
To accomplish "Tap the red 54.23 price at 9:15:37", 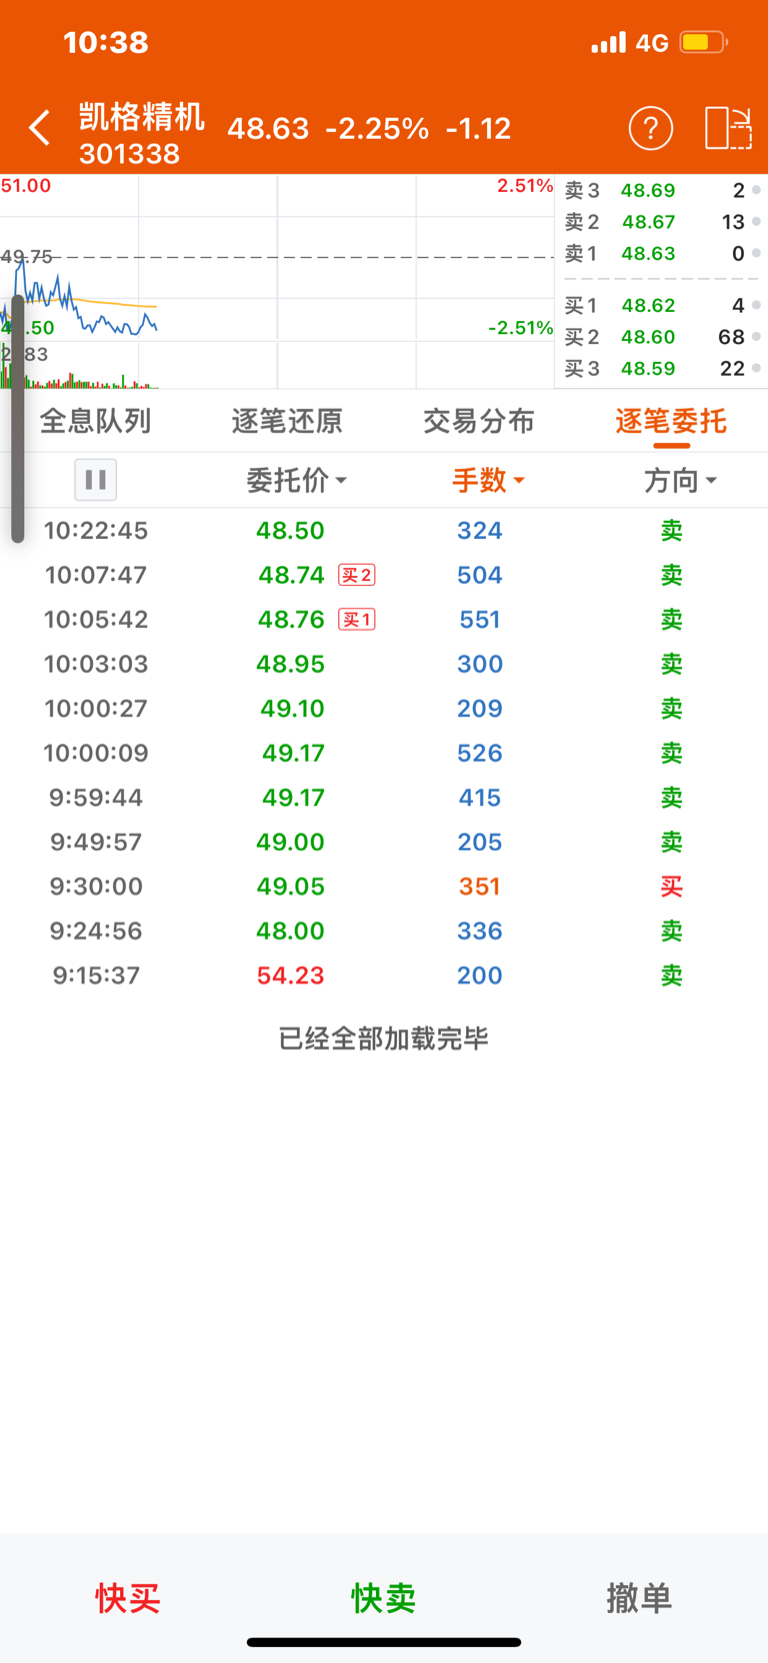I will pyautogui.click(x=290, y=975).
